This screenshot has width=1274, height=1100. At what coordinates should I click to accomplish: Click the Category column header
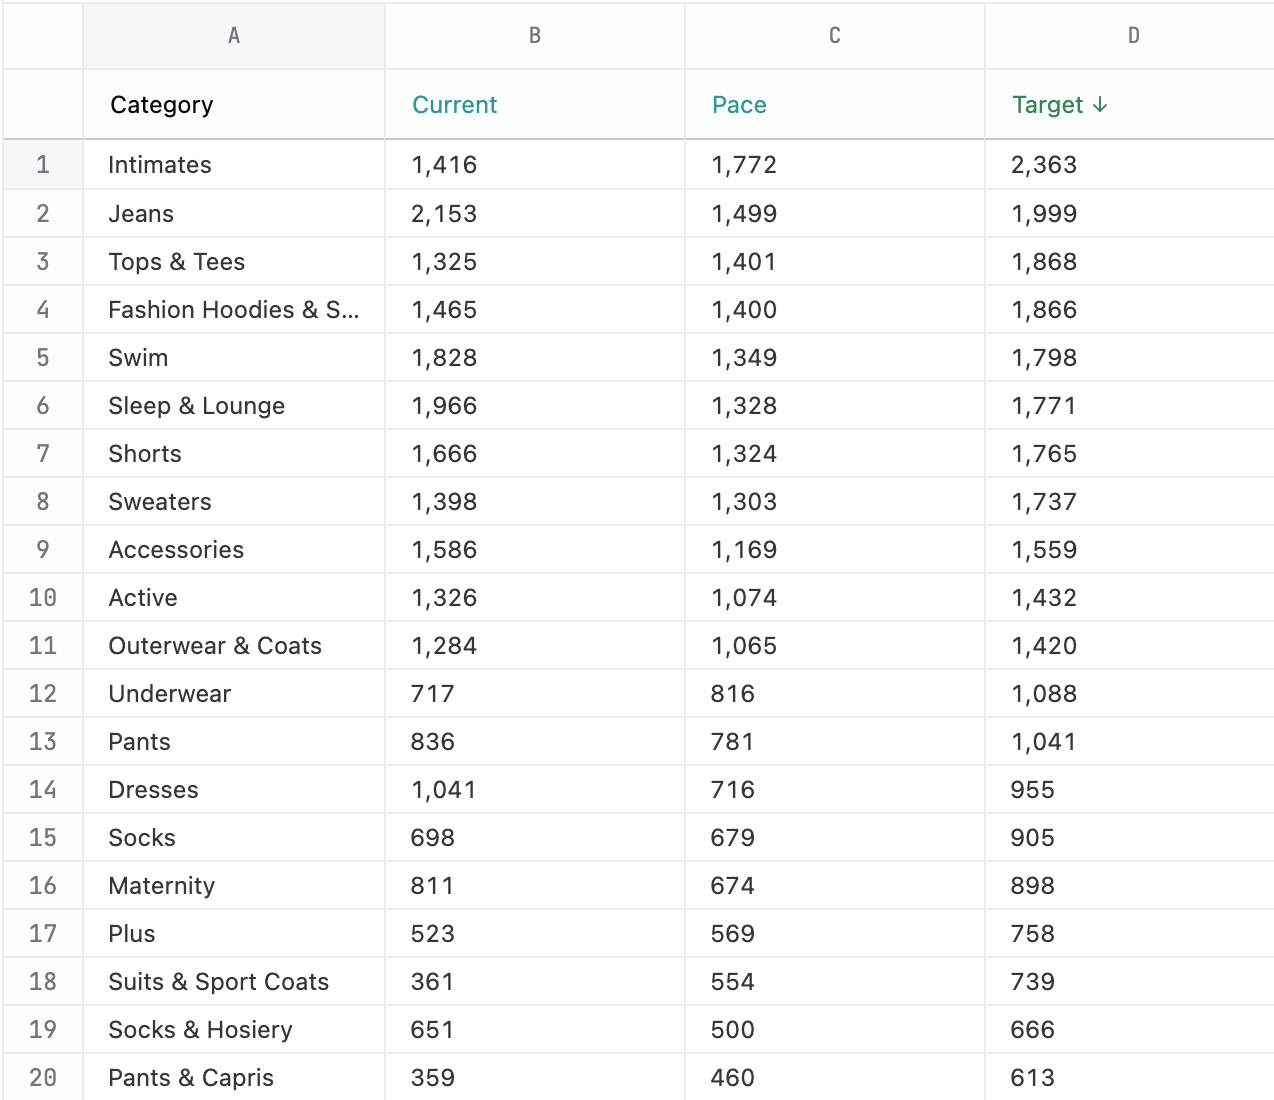162,105
